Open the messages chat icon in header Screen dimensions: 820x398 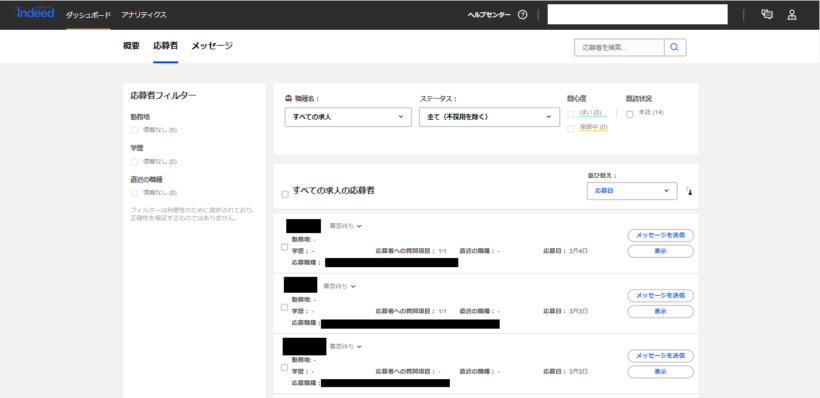coord(767,15)
